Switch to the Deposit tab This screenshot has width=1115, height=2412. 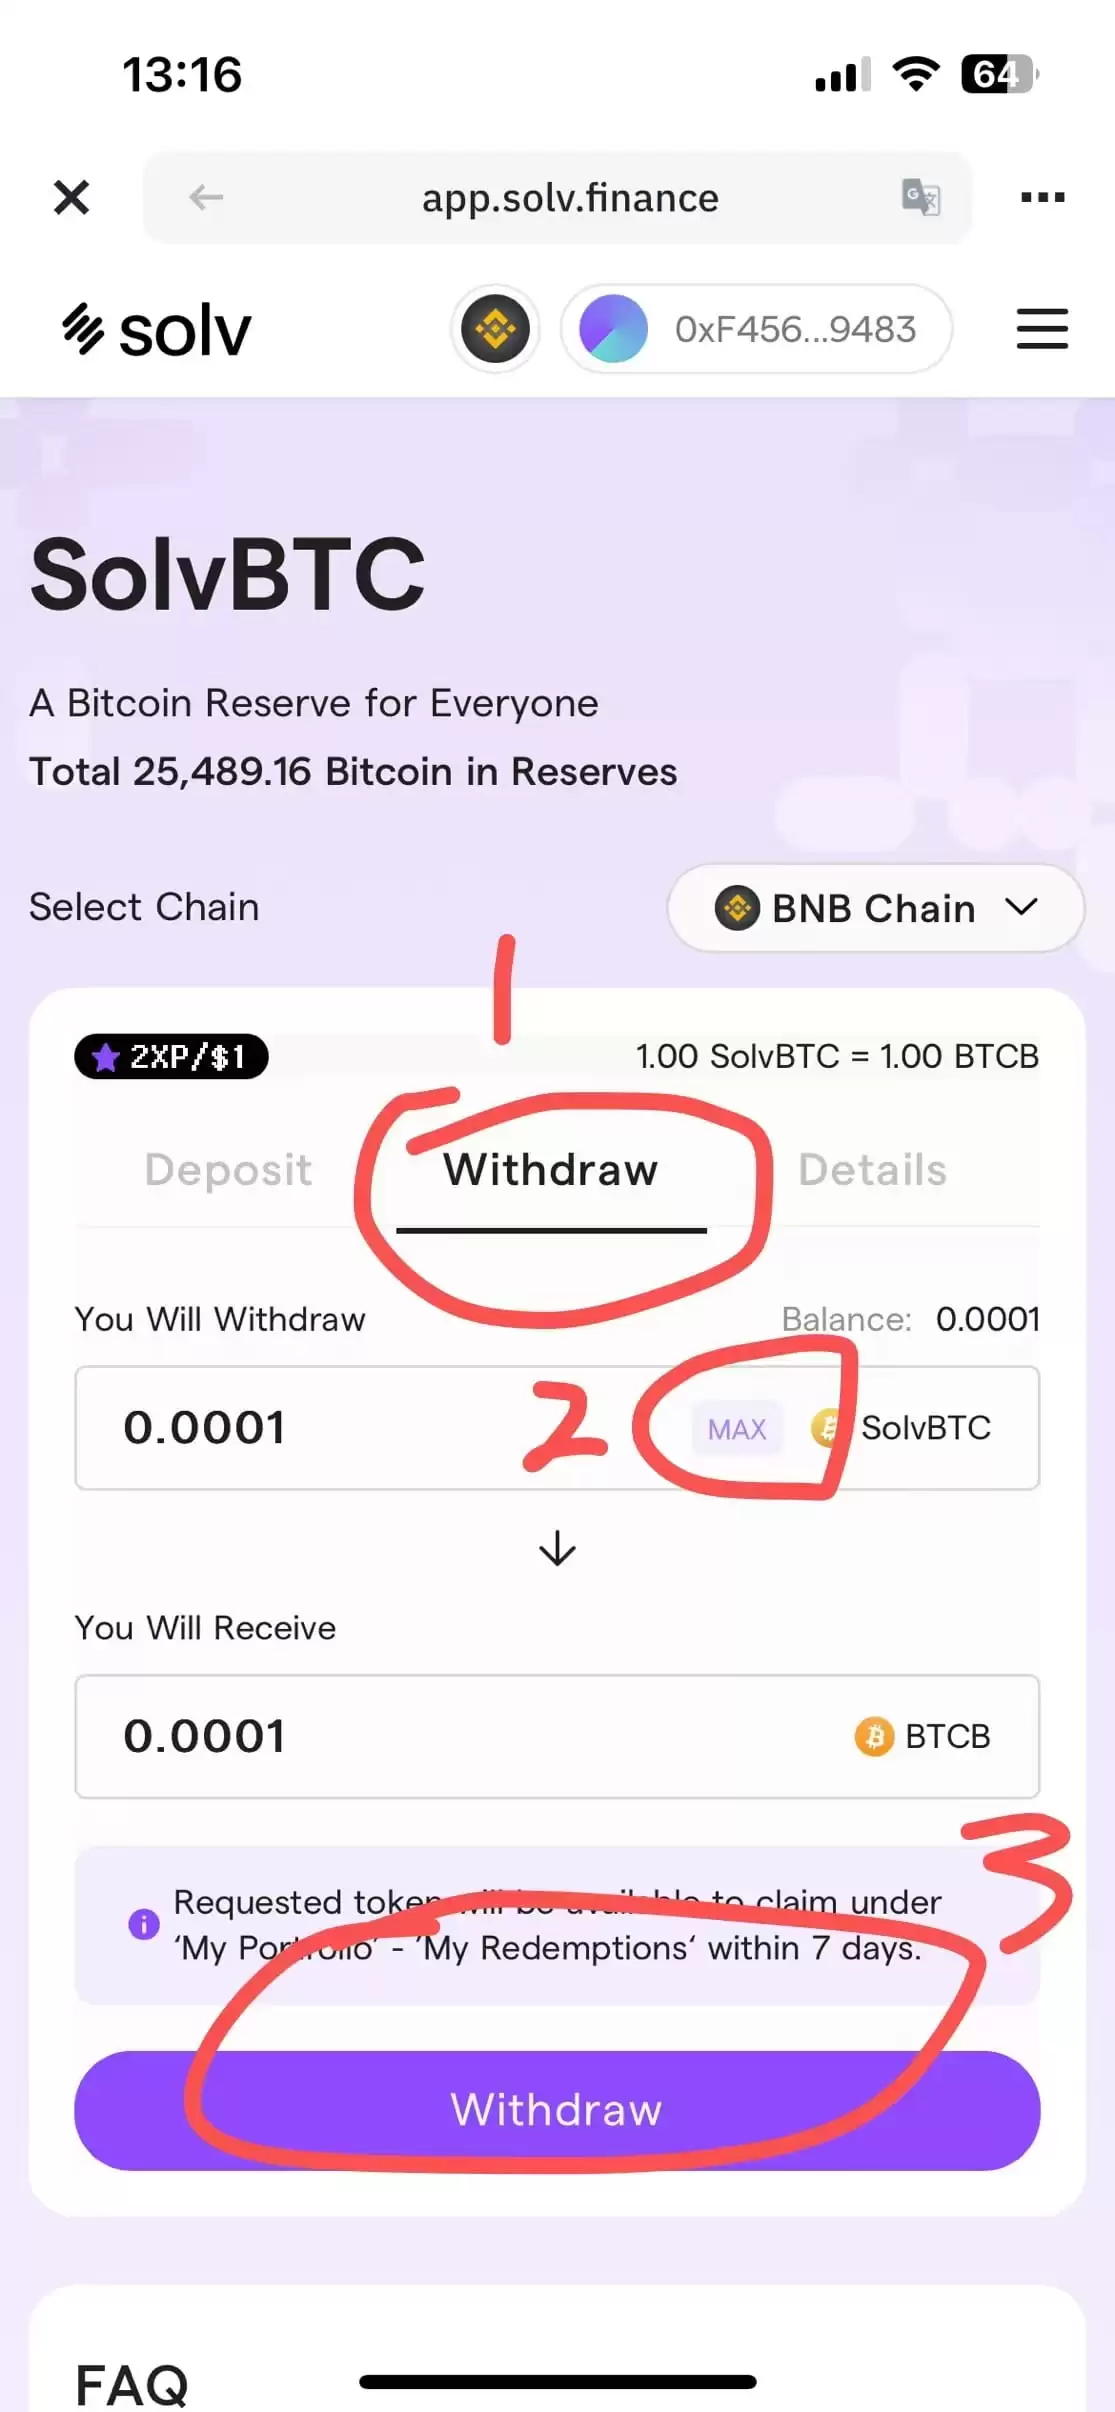pos(228,1170)
